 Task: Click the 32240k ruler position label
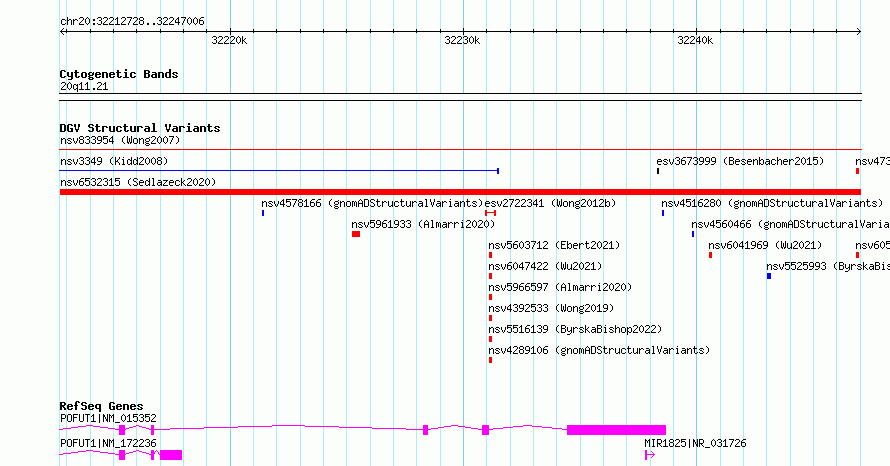[x=695, y=40]
